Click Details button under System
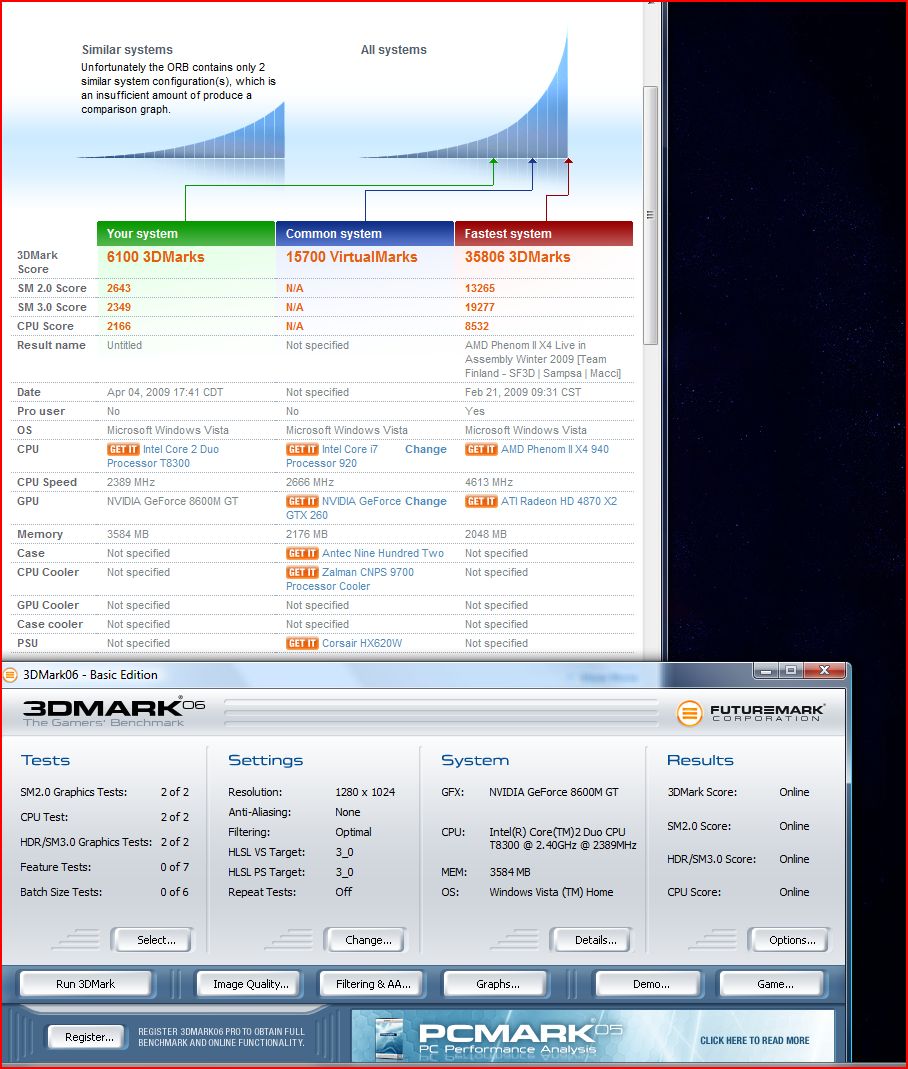908x1069 pixels. pos(590,939)
